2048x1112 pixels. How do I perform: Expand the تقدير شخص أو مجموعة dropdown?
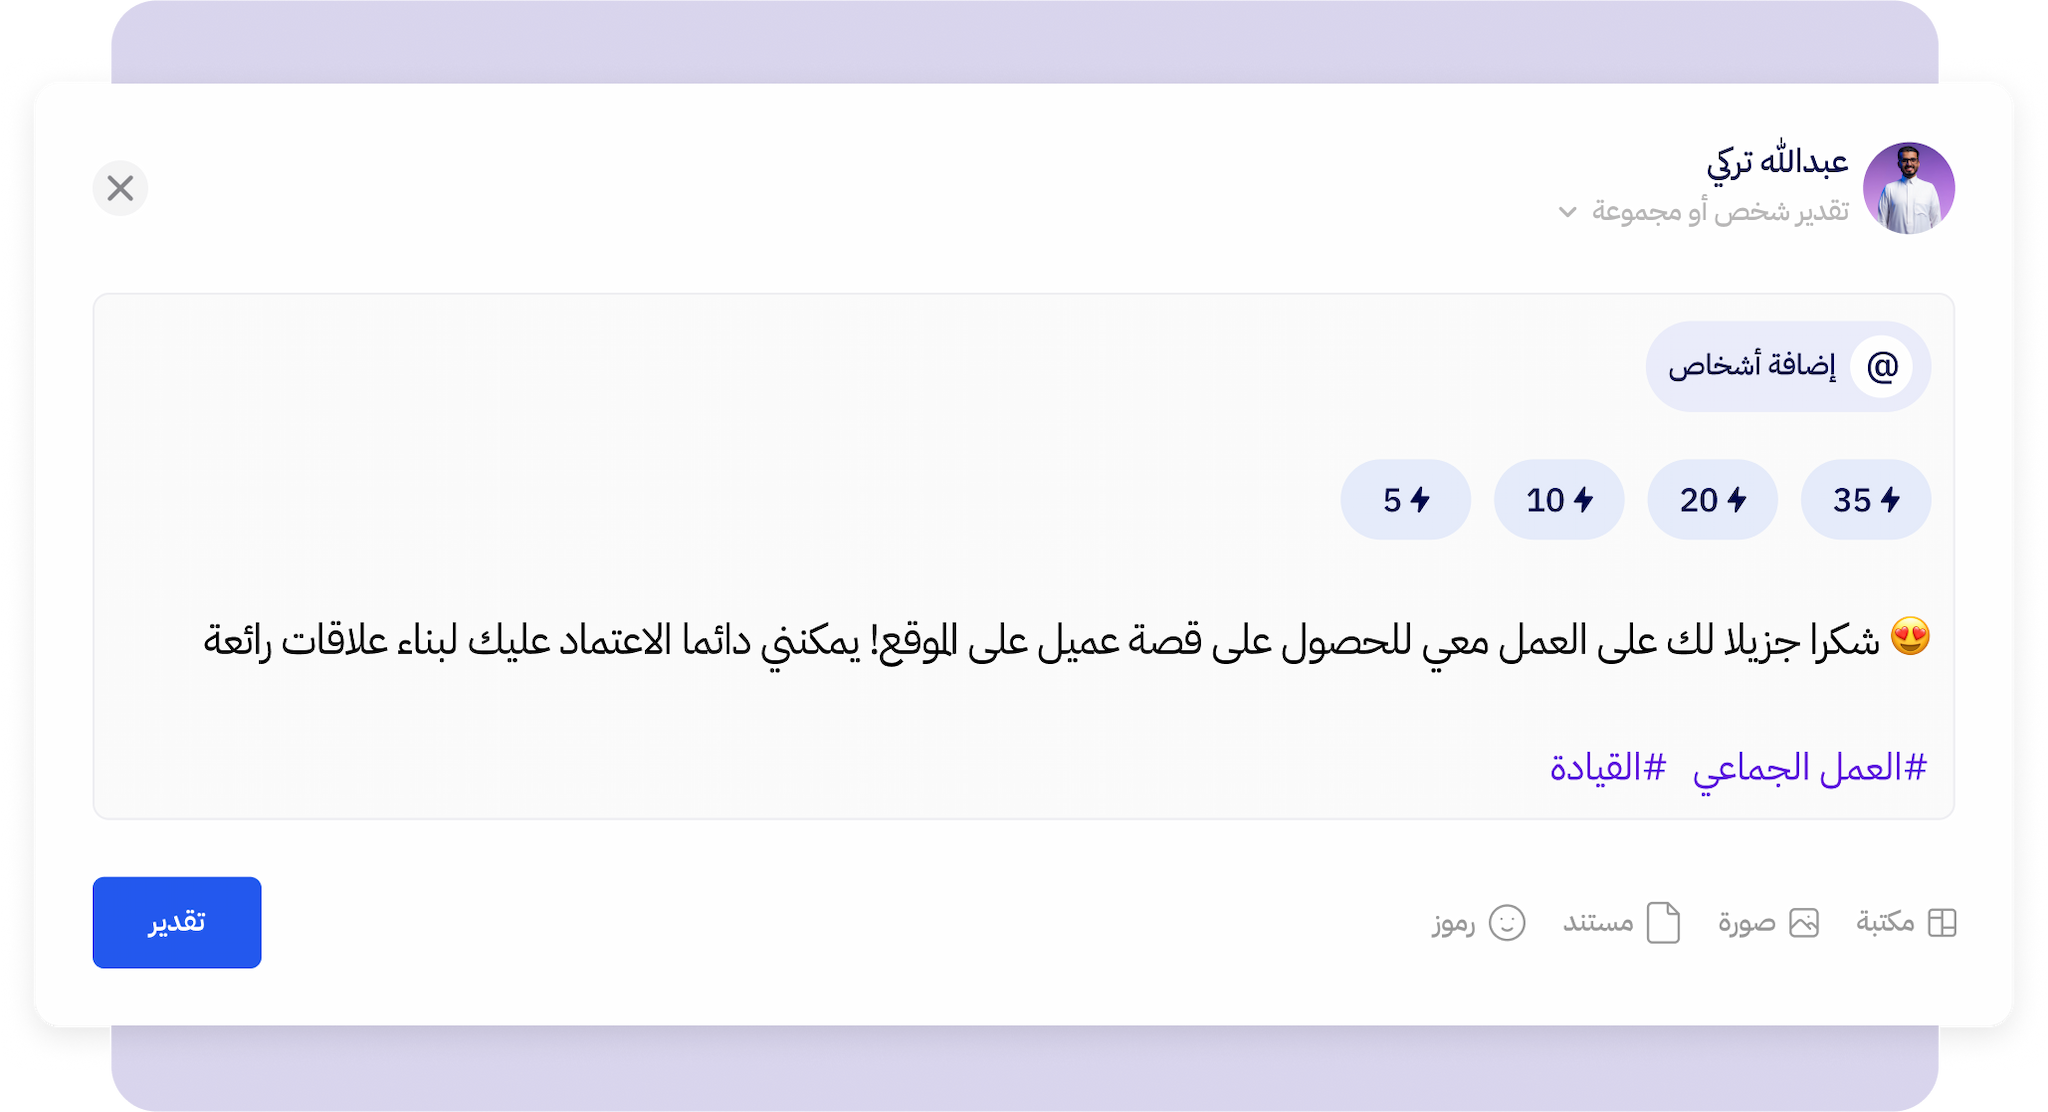(x=1704, y=212)
